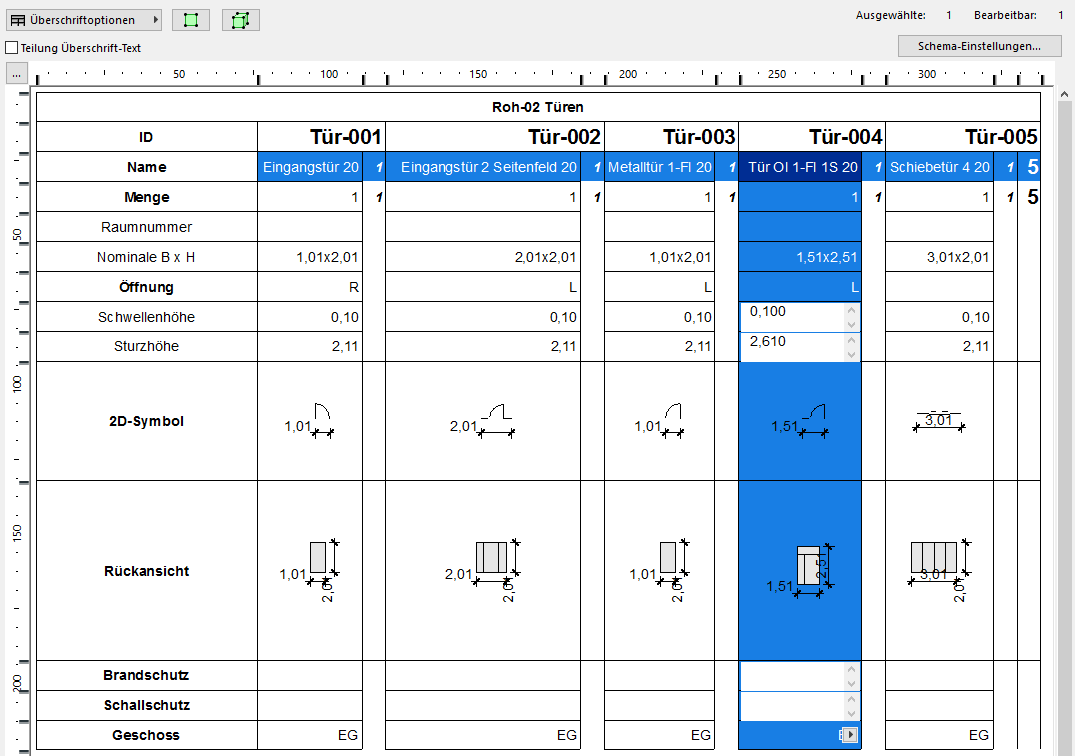Viewport: 1075px width, 756px height.
Task: Click EG Geschoss cell for Tür-005
Action: tap(939, 735)
